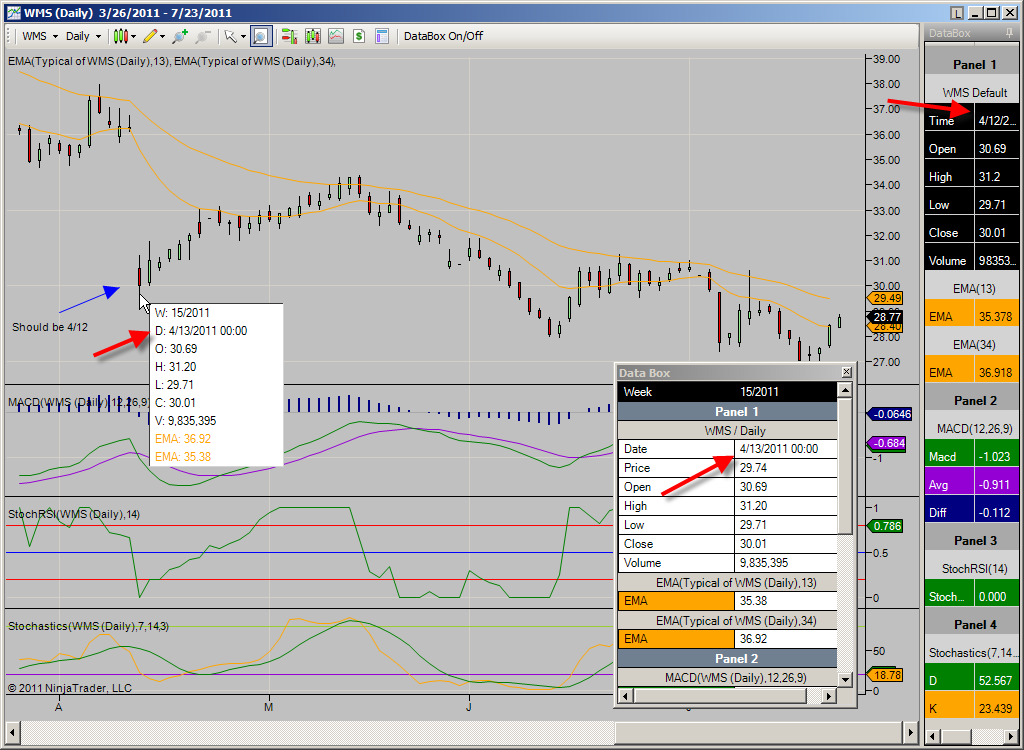Select Panel 1 header in side DataBox
Image resolution: width=1024 pixels, height=750 pixels.
(973, 64)
